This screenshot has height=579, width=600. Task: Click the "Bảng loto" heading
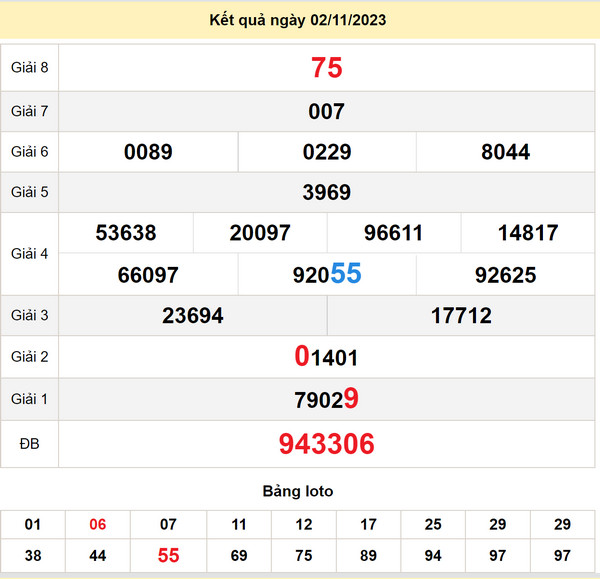tap(298, 491)
